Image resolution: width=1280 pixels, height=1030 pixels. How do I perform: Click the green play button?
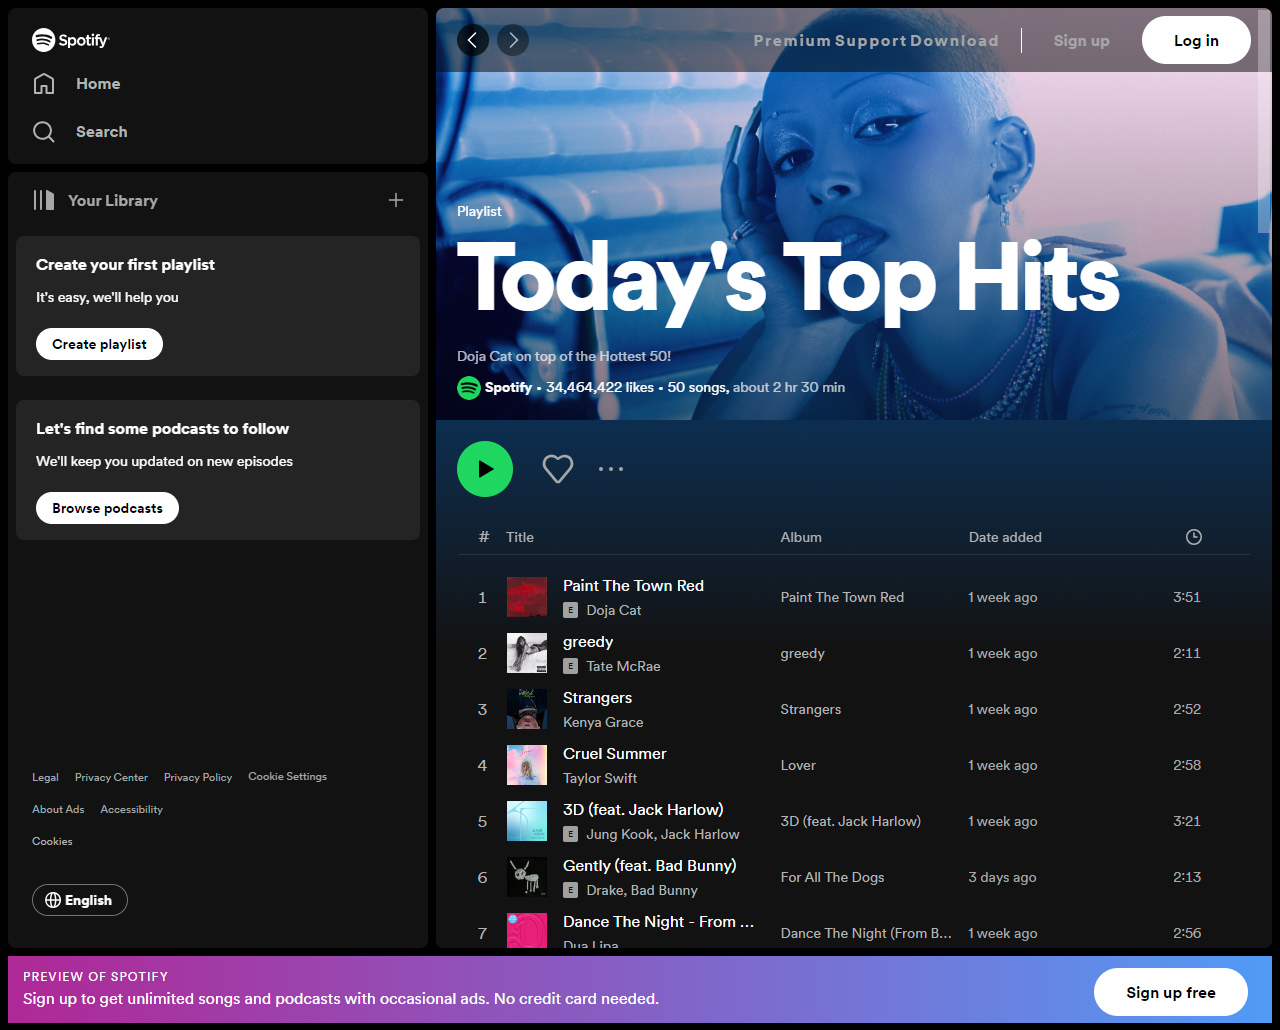[x=485, y=469]
